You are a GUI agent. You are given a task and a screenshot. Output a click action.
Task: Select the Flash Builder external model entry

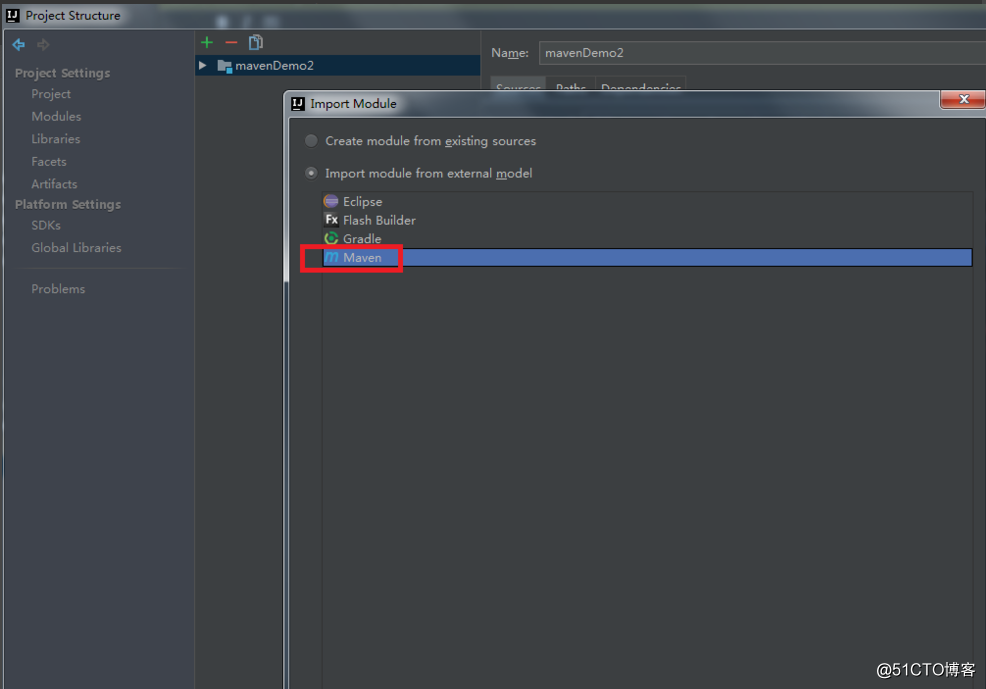click(647, 220)
